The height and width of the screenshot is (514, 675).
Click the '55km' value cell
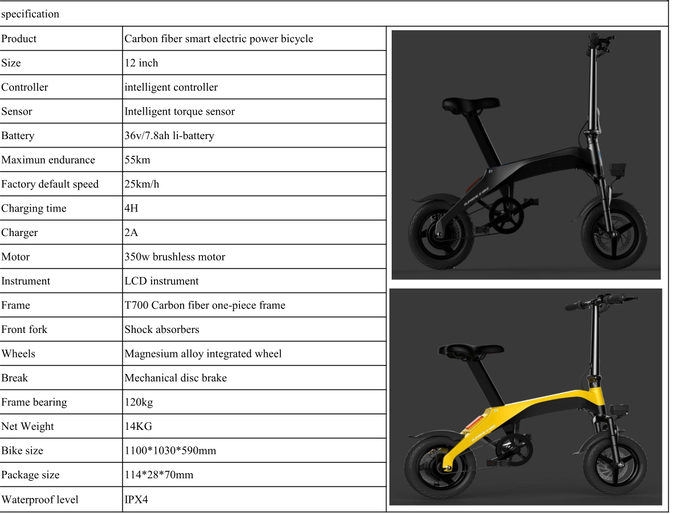click(254, 160)
